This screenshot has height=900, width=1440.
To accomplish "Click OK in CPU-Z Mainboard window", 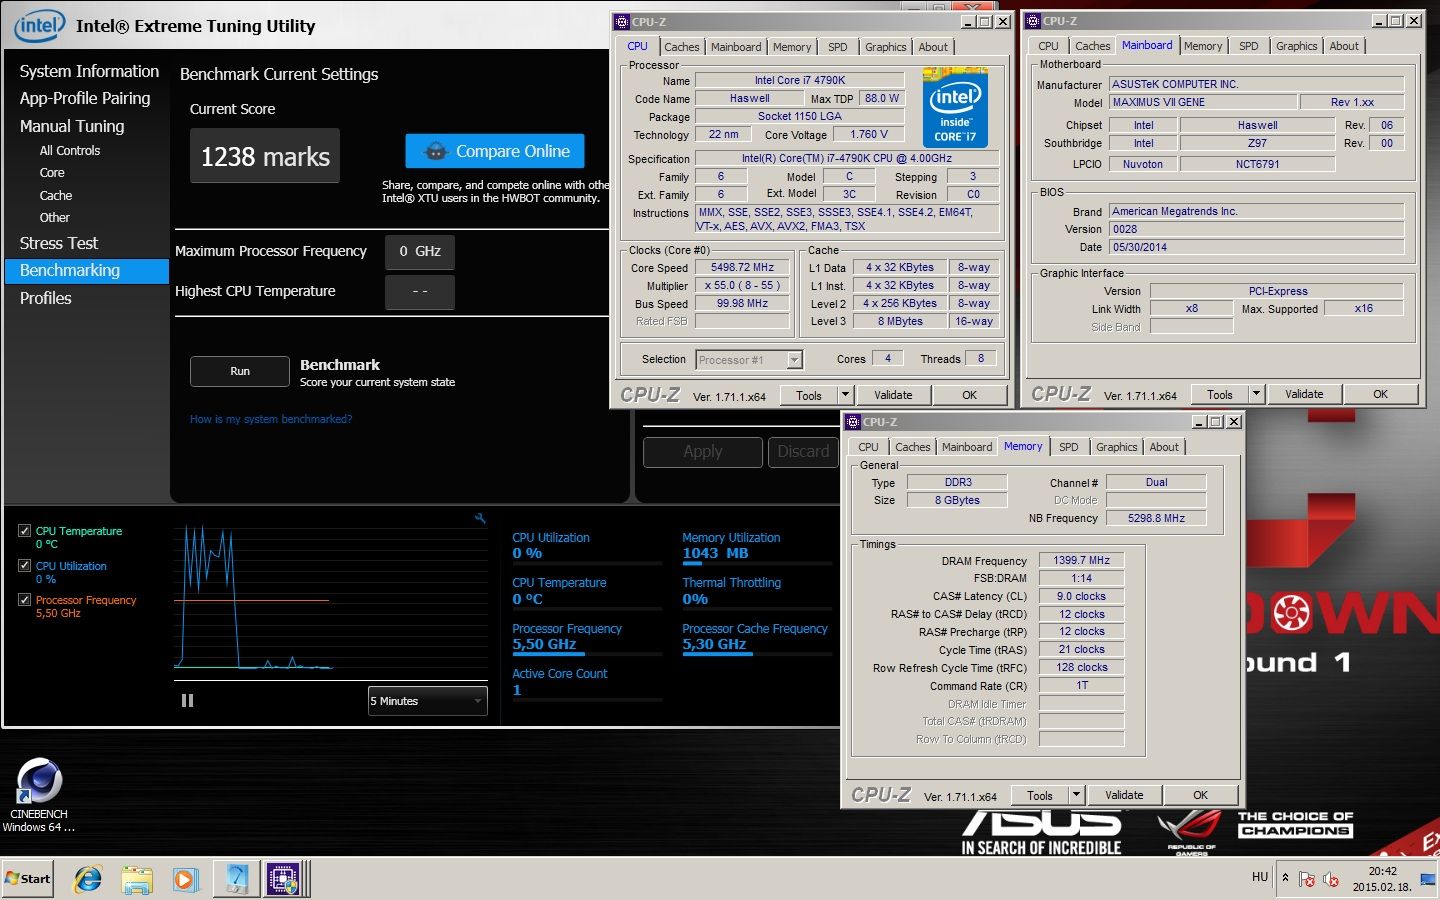I will click(x=1380, y=394).
